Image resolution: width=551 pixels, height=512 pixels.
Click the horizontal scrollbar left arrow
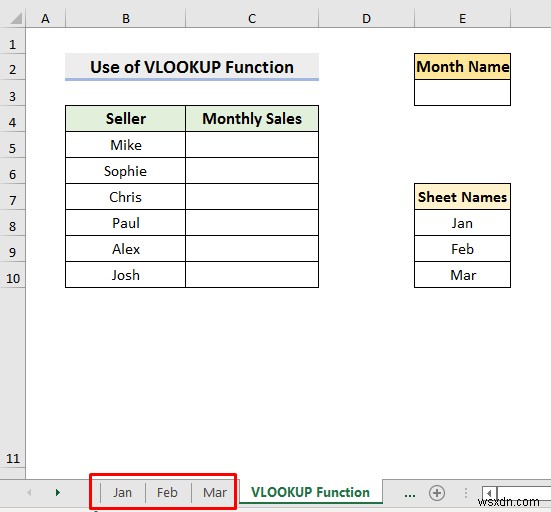(489, 493)
